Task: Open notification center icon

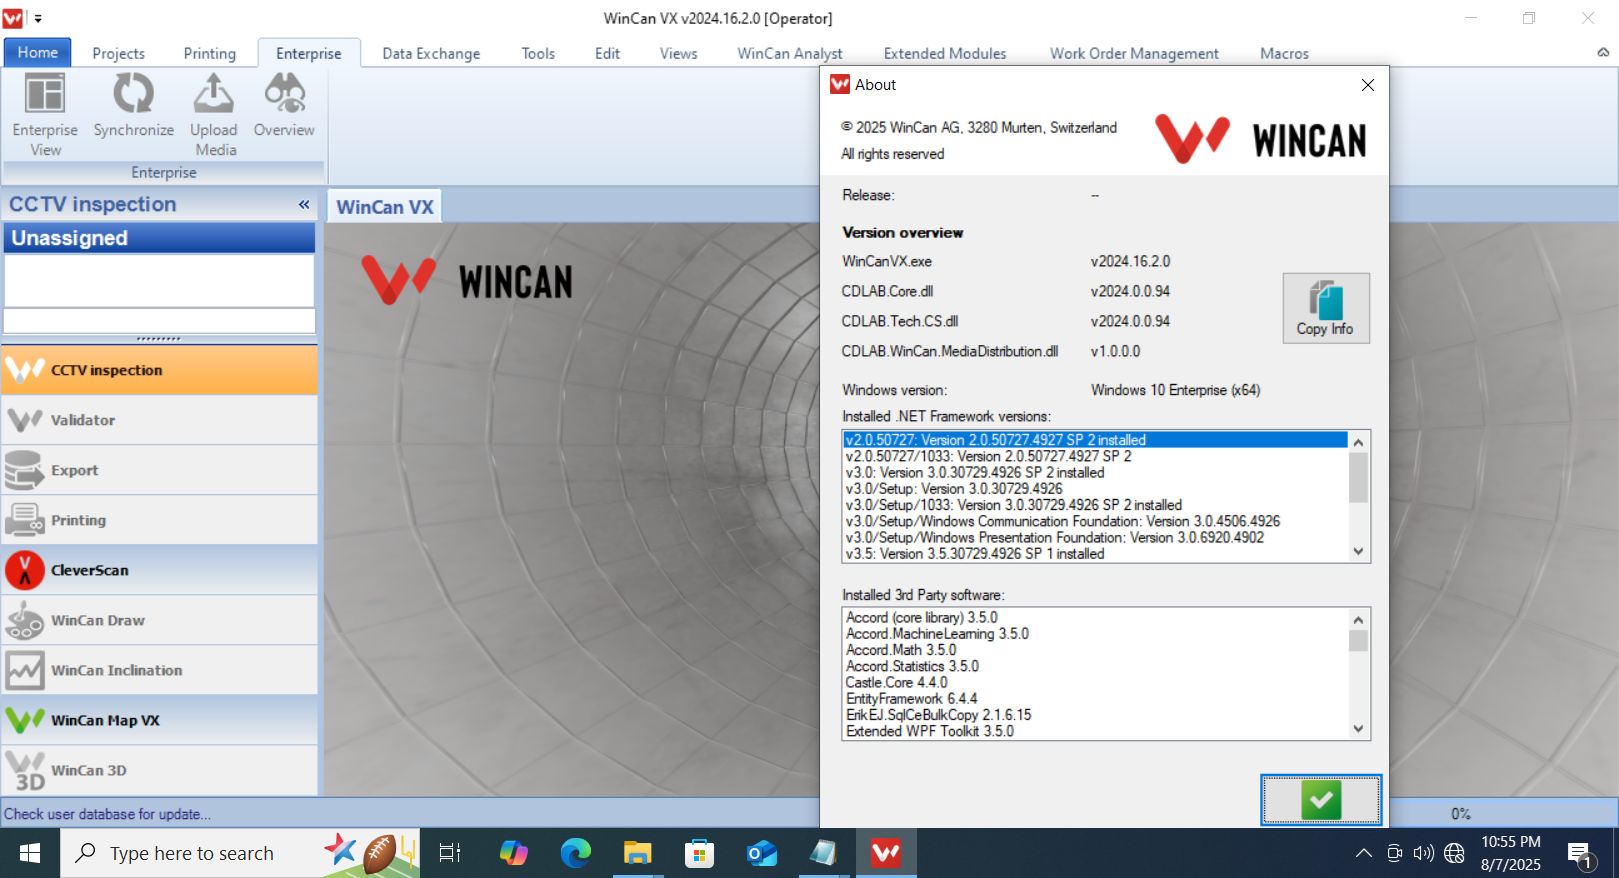Action: click(1581, 855)
